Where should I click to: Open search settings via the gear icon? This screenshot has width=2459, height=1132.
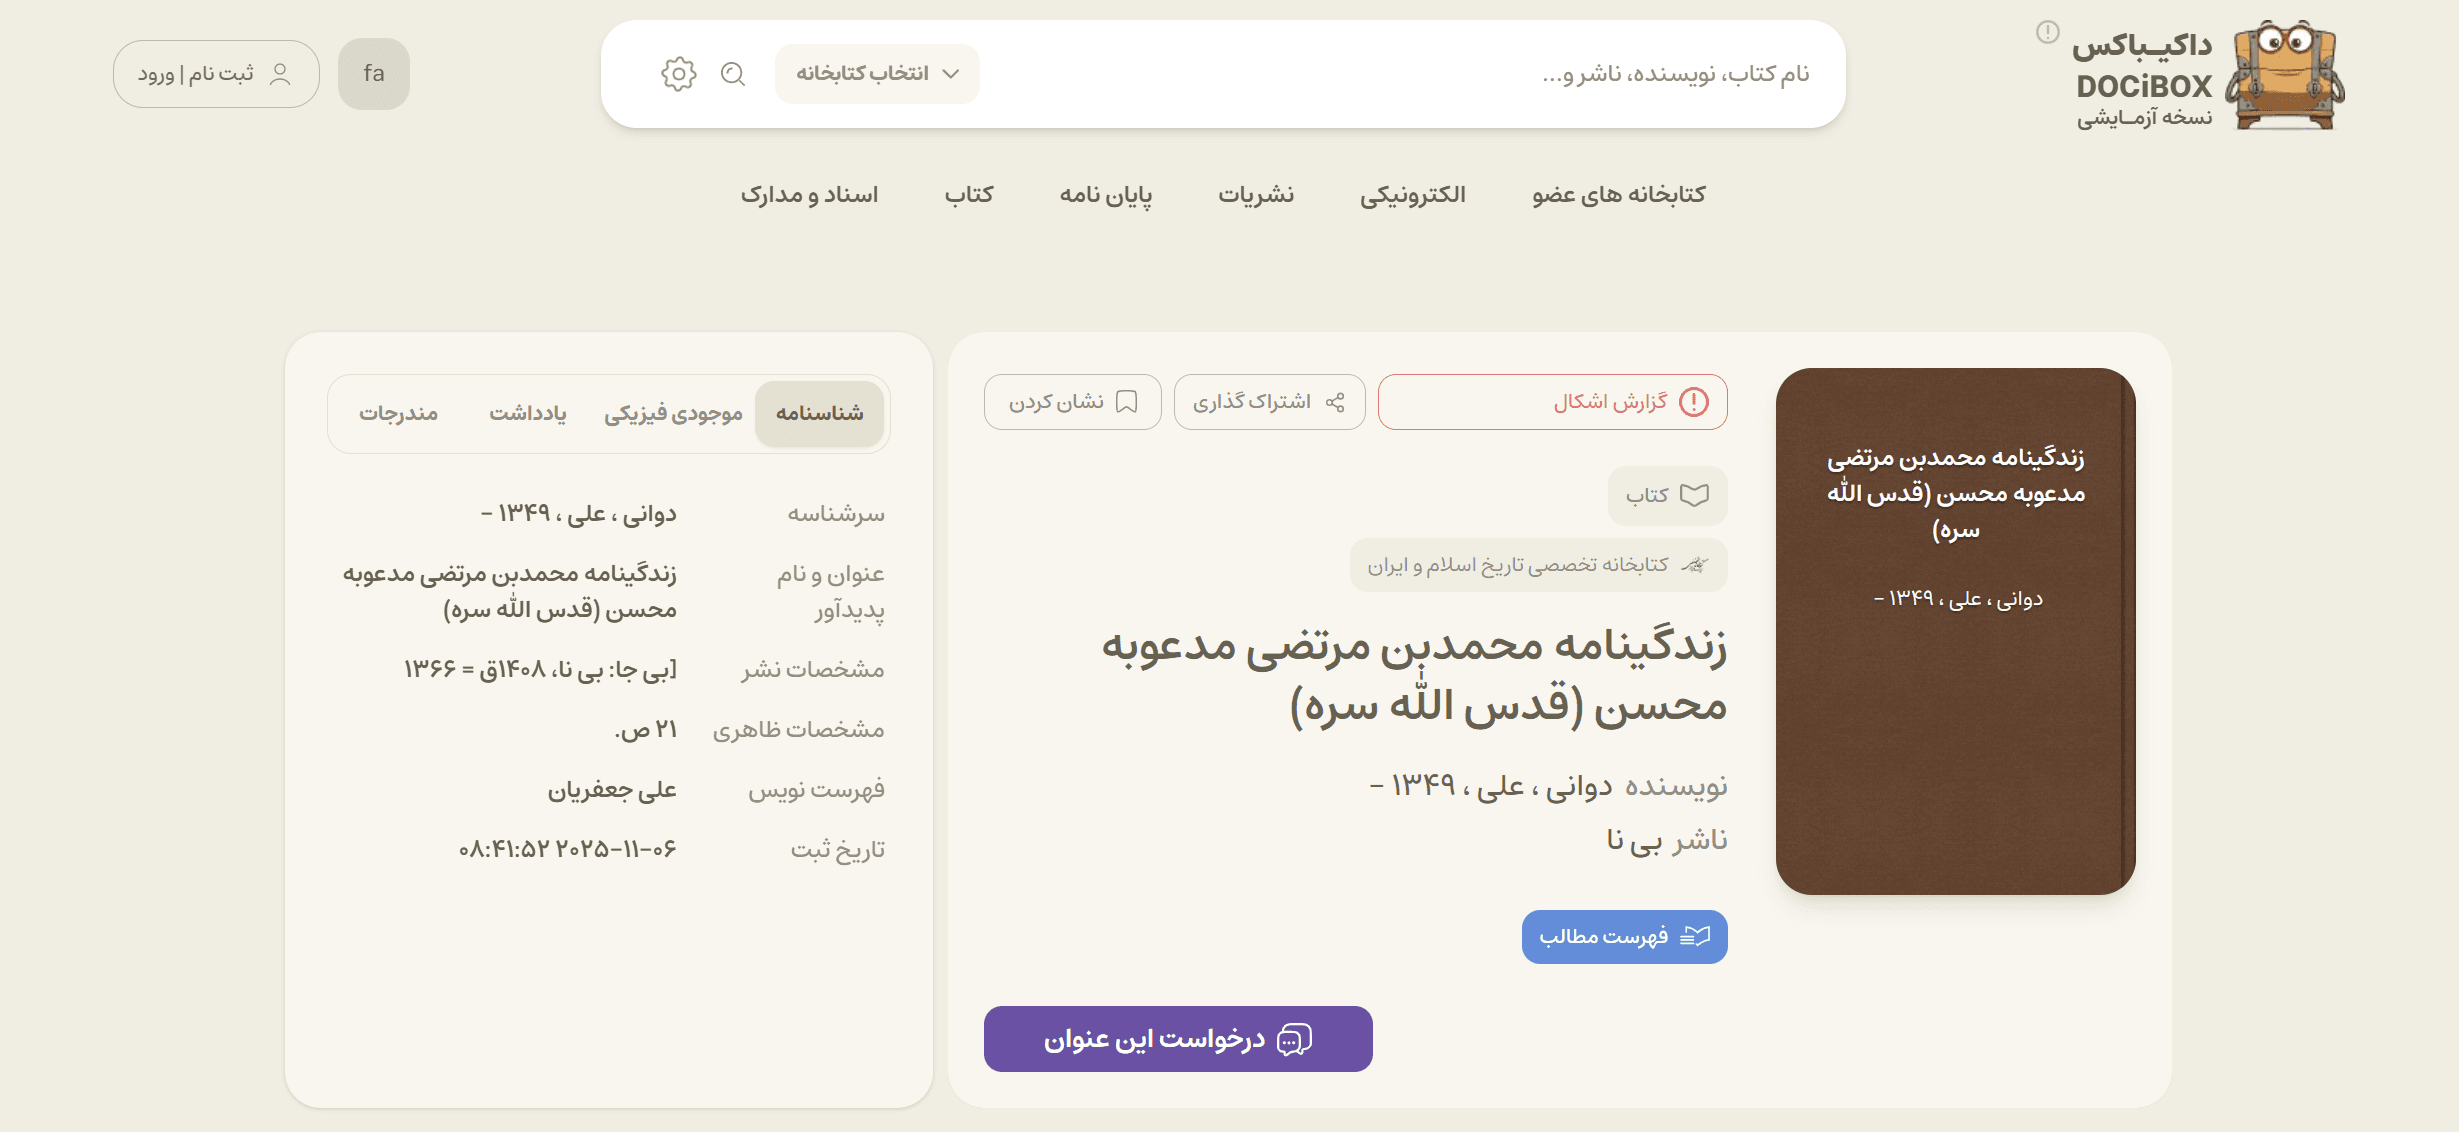[680, 73]
